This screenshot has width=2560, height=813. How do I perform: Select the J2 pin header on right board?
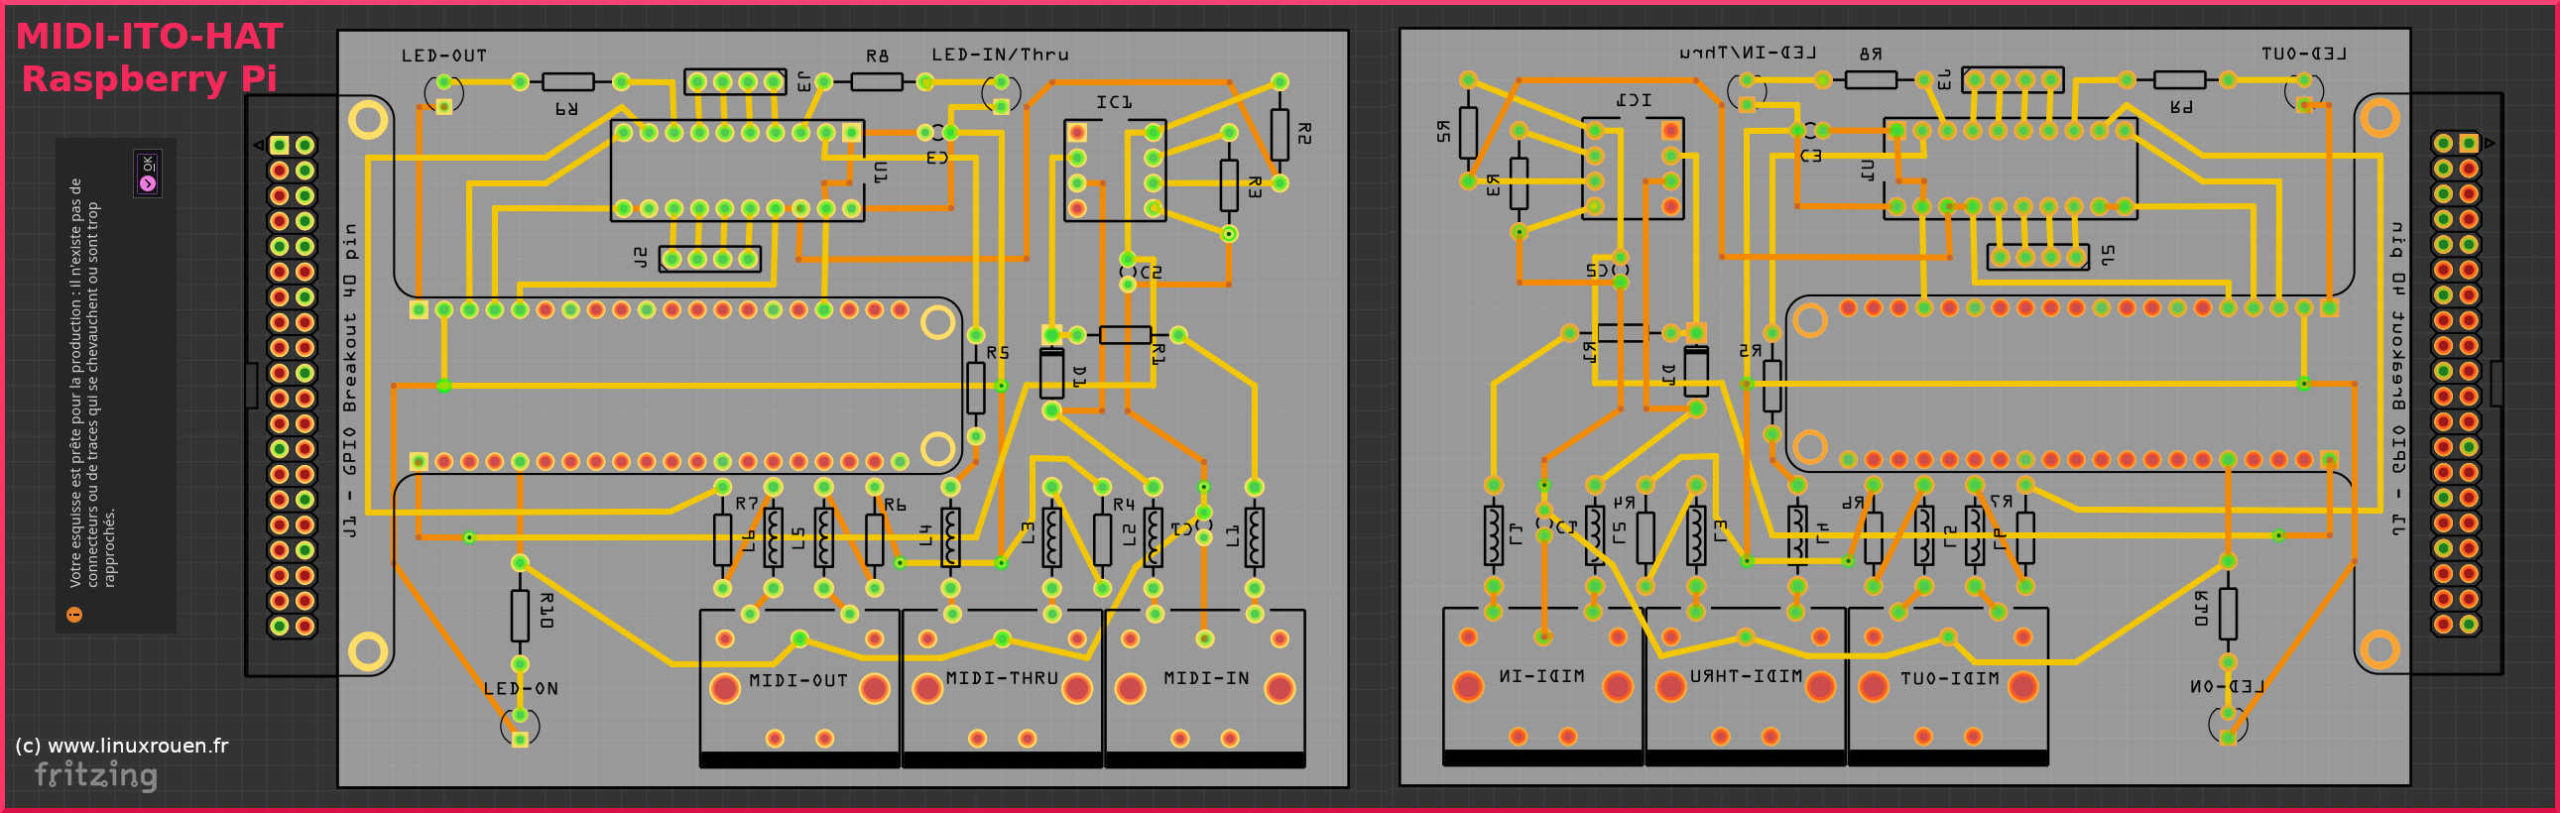coord(2038,257)
